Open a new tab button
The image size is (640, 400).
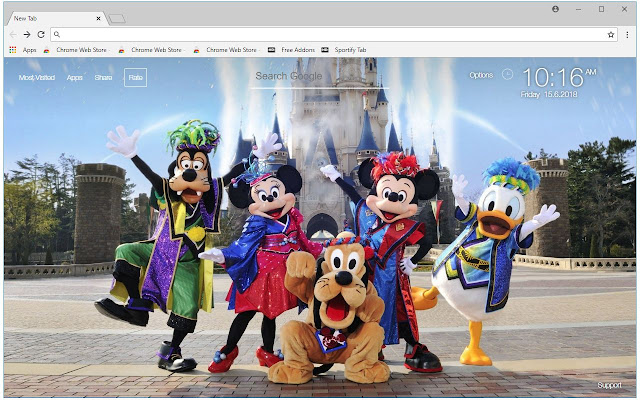(117, 18)
